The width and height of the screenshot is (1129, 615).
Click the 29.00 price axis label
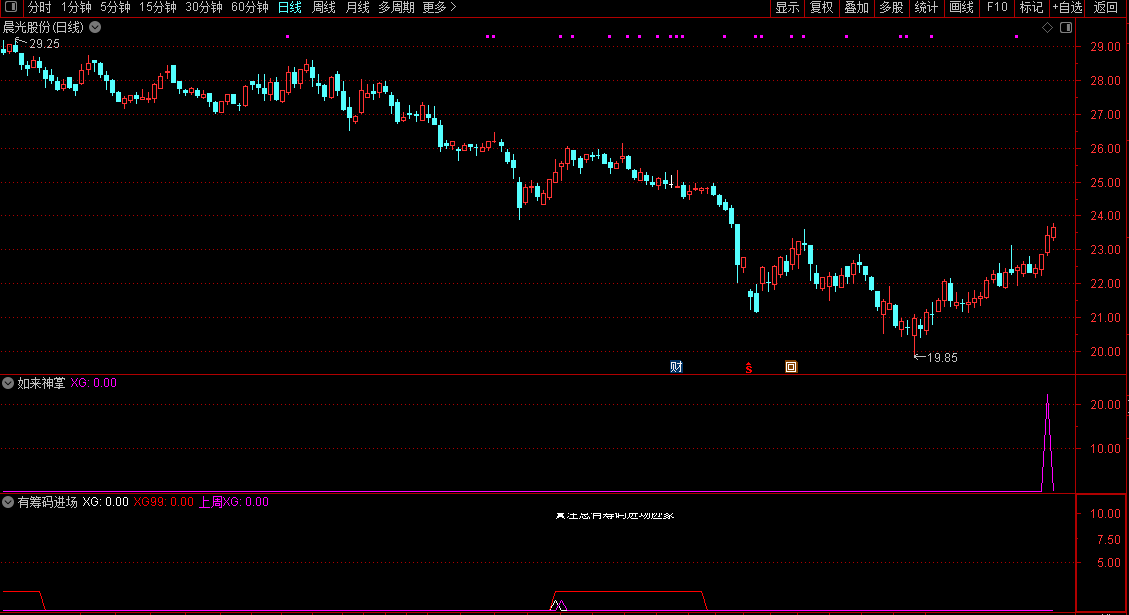click(x=1105, y=47)
